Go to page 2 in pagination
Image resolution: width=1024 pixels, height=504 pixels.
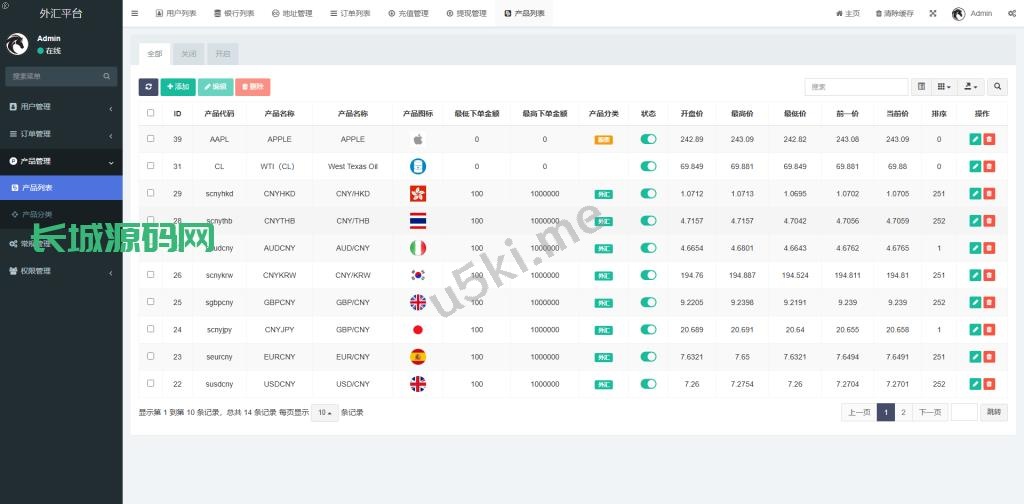(903, 412)
